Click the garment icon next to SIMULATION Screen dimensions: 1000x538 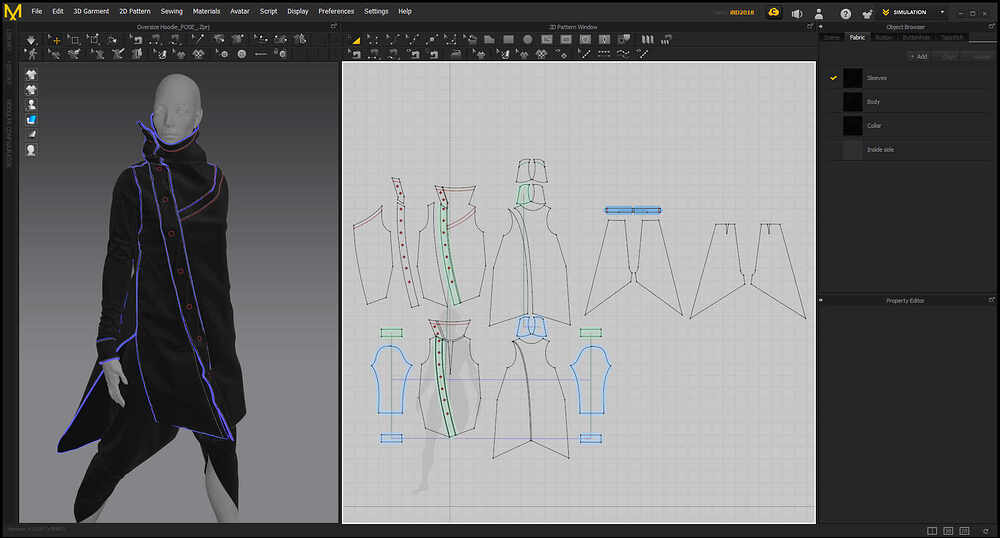(x=867, y=13)
